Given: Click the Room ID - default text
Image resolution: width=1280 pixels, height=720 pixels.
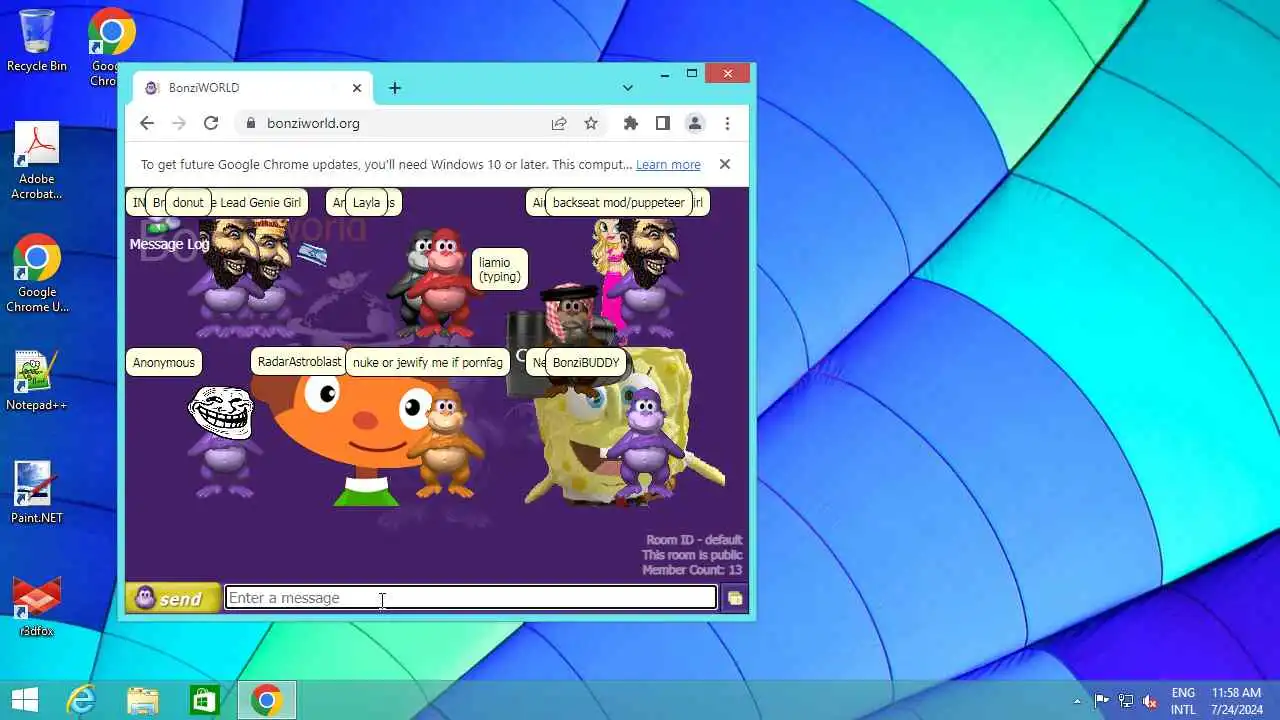Looking at the screenshot, I should point(694,540).
